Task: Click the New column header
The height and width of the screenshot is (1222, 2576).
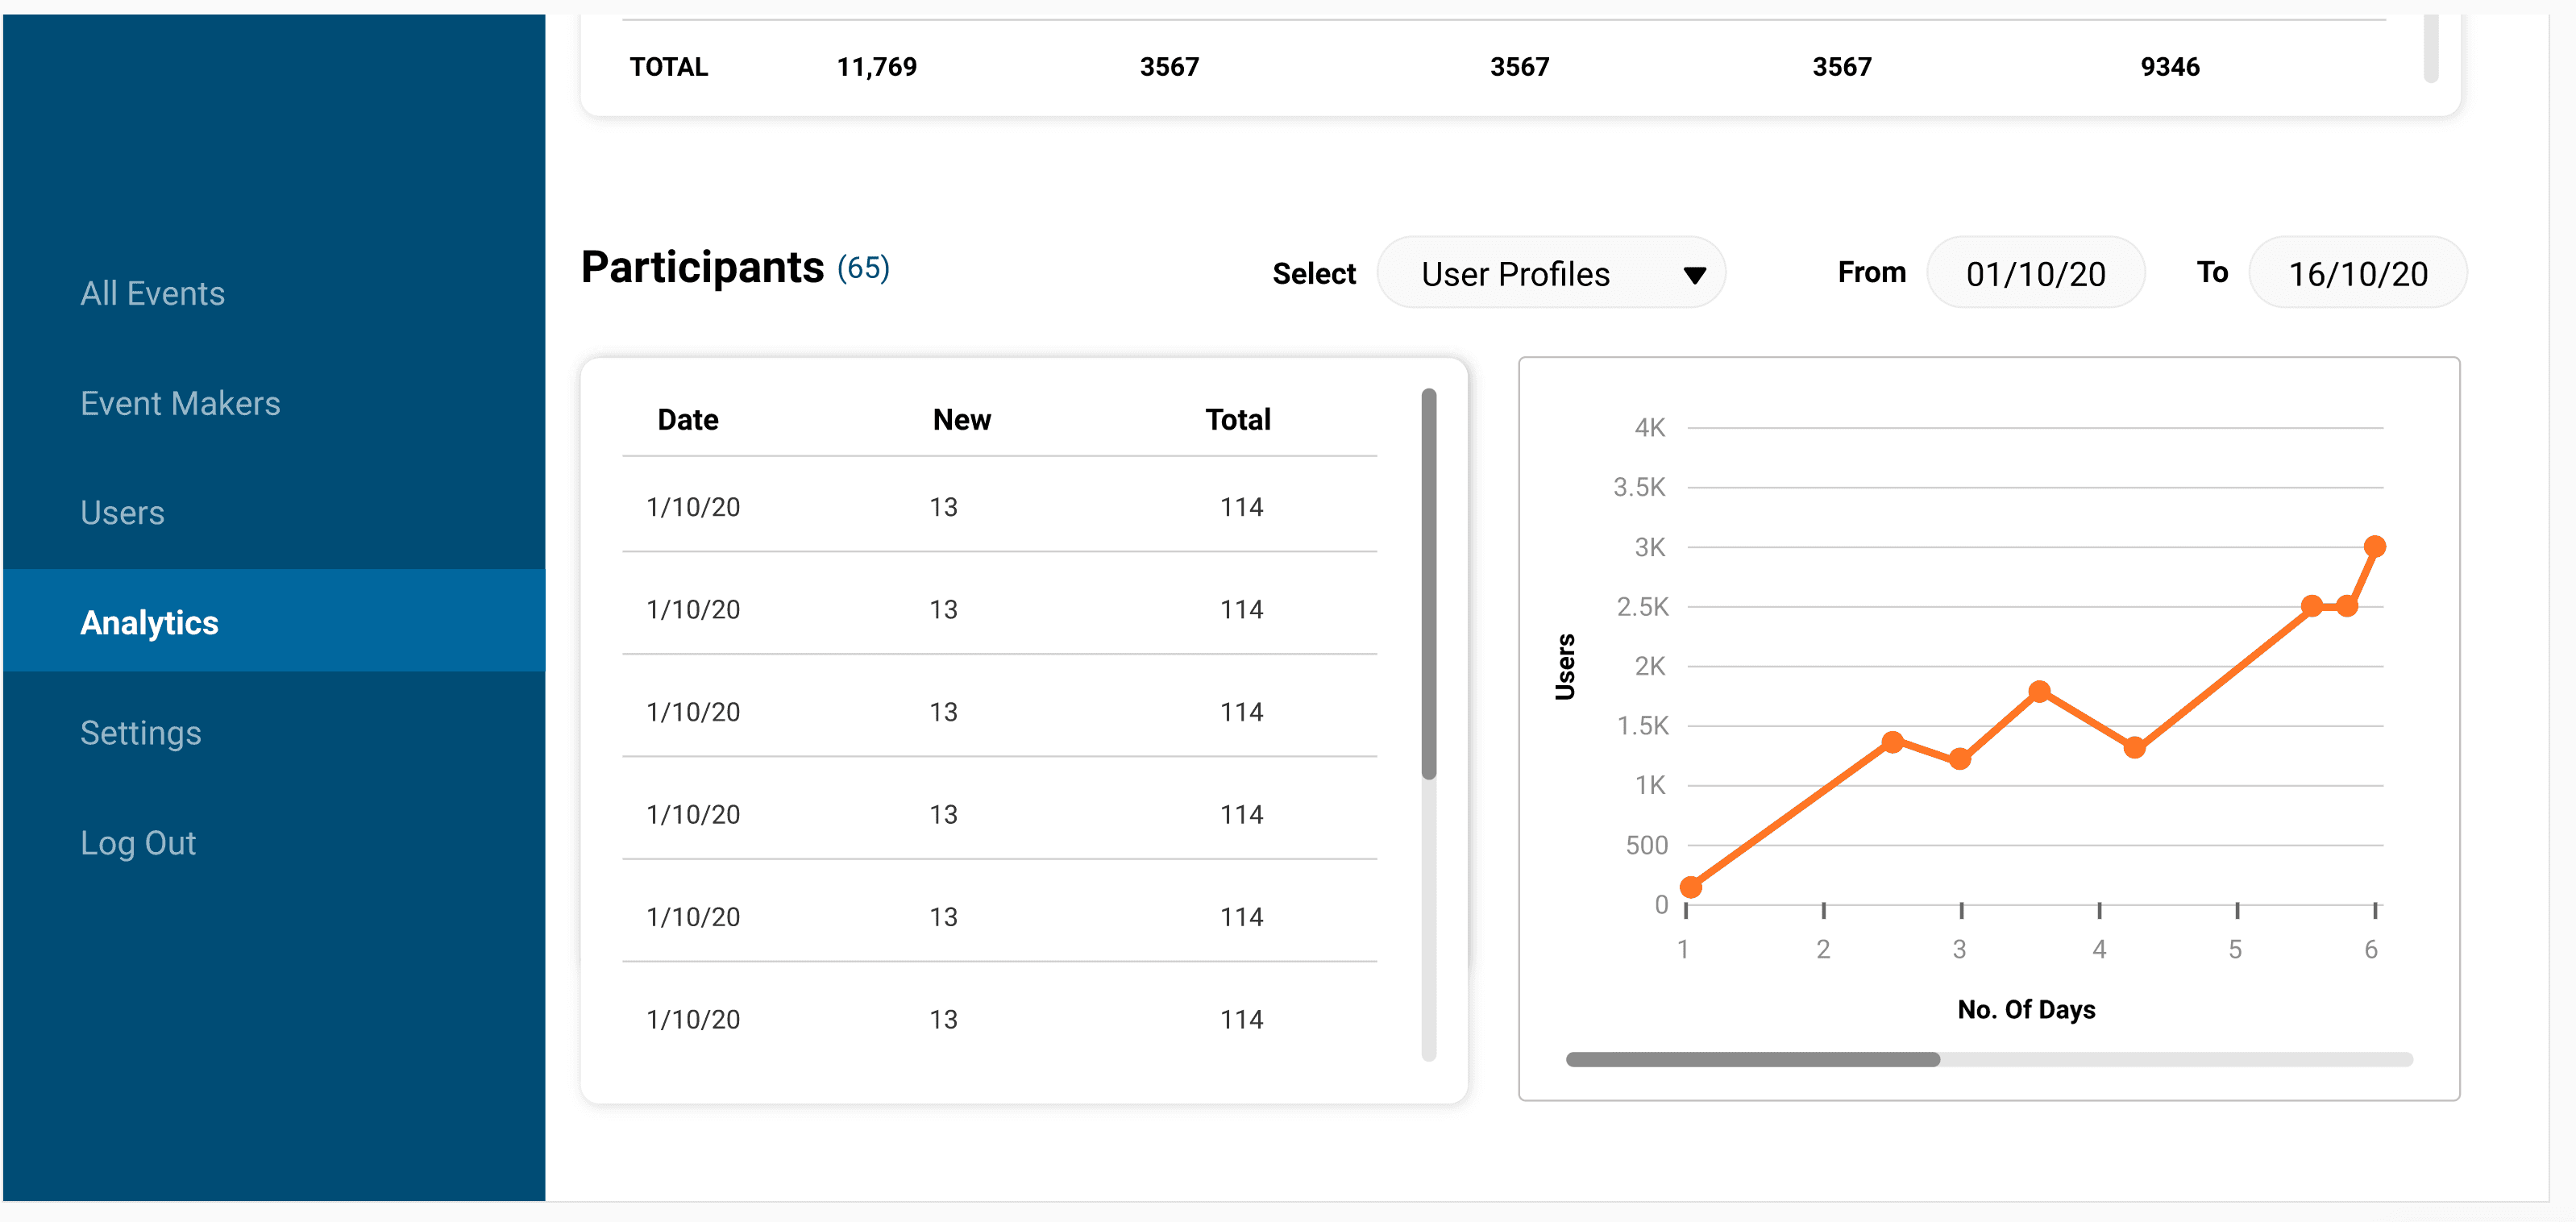Action: [x=962, y=419]
